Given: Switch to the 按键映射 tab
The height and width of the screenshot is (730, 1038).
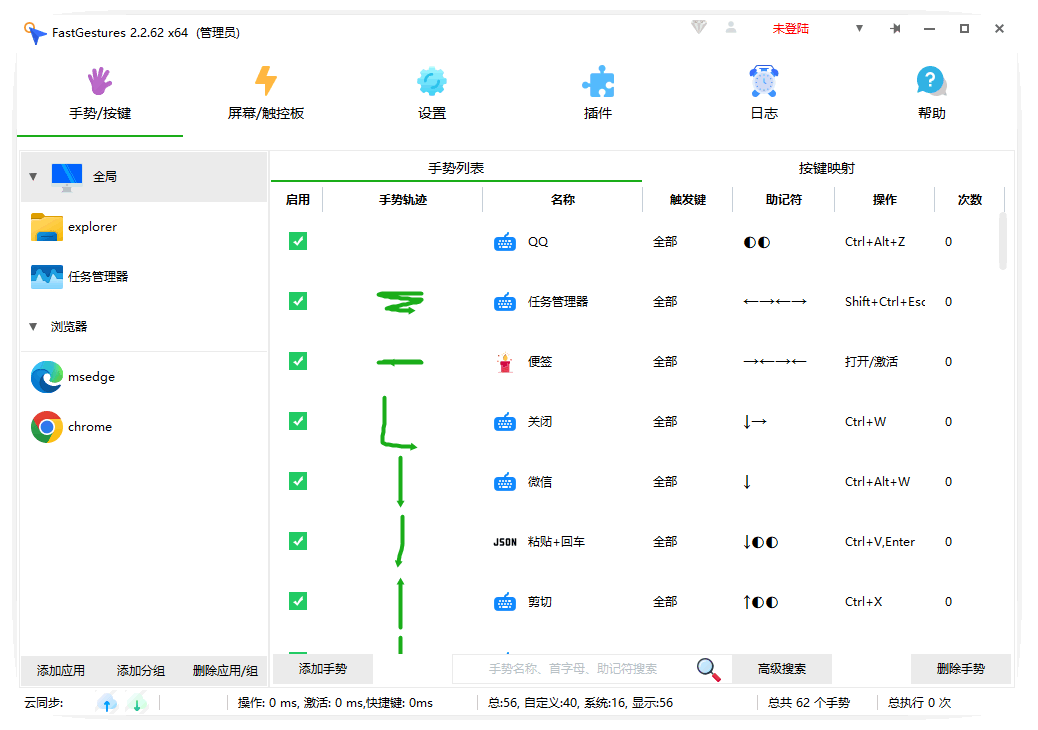Looking at the screenshot, I should click(x=826, y=168).
